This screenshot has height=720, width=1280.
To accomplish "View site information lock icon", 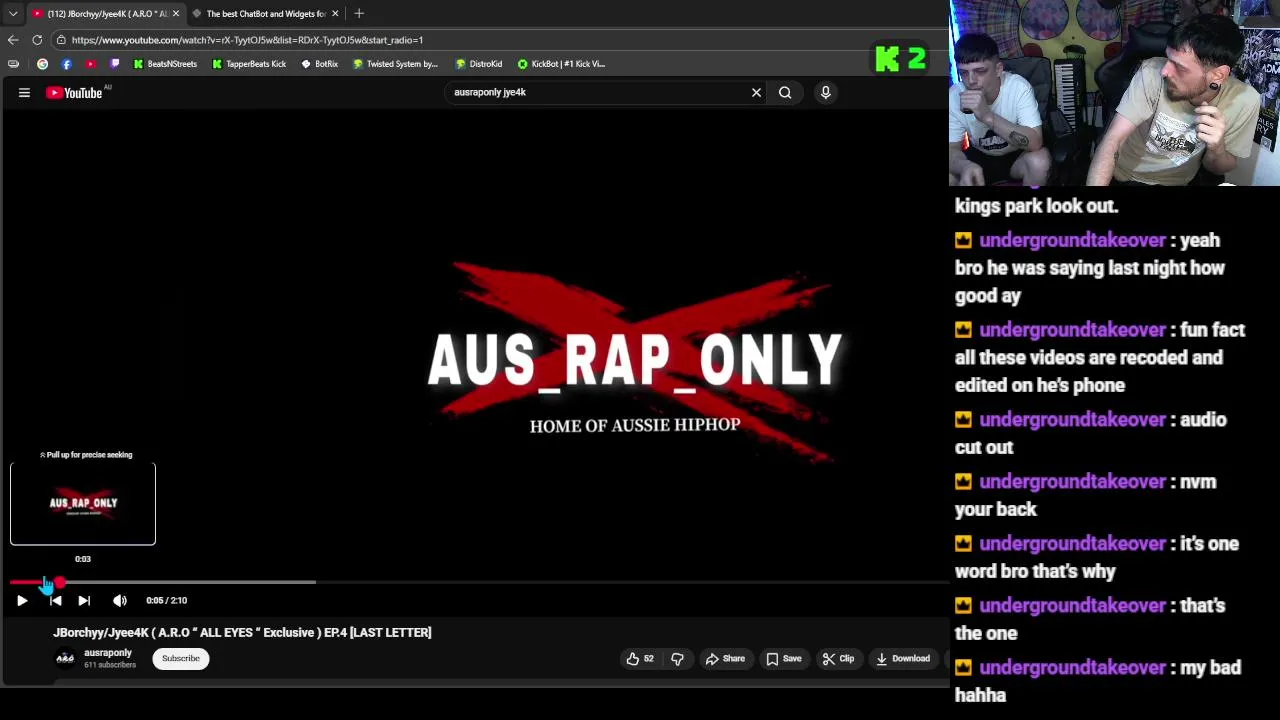I will 61,40.
